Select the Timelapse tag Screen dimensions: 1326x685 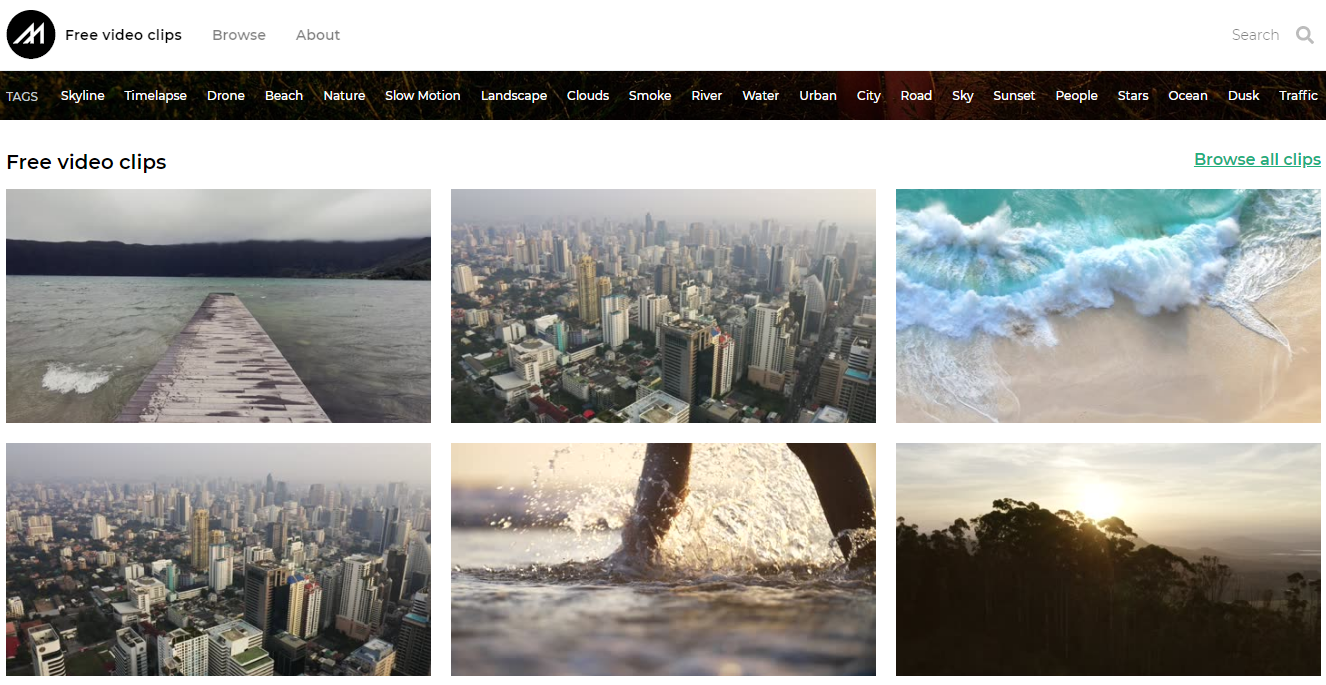coord(155,96)
